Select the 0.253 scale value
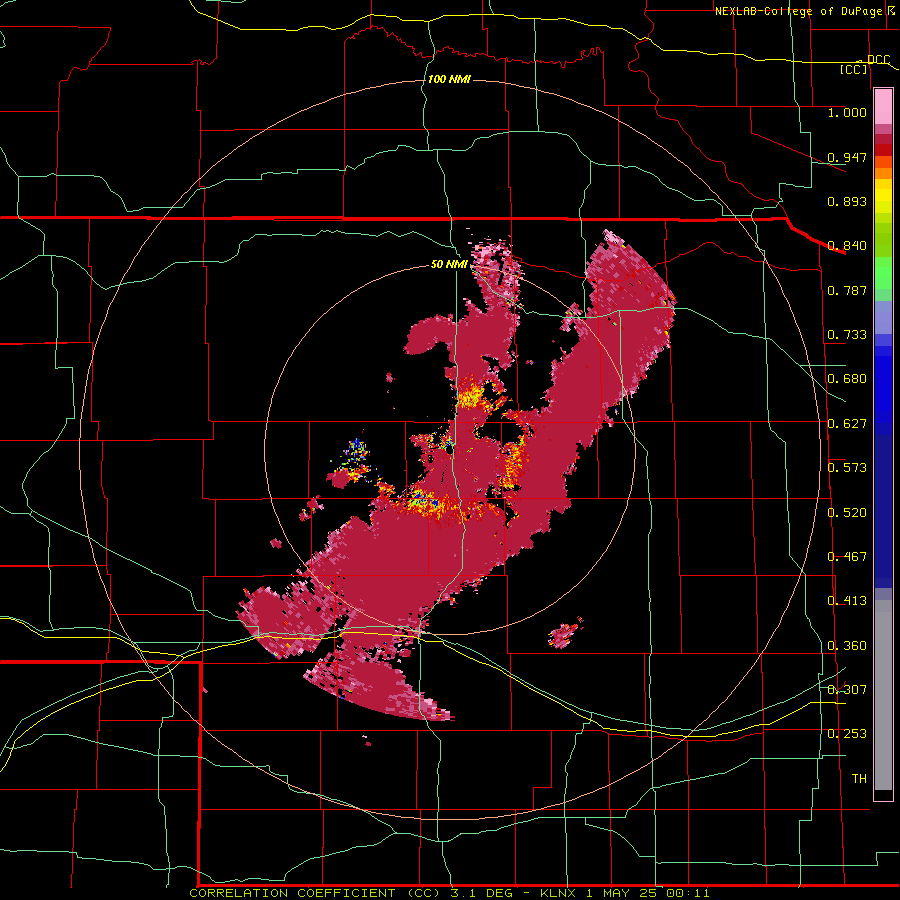 (x=847, y=734)
